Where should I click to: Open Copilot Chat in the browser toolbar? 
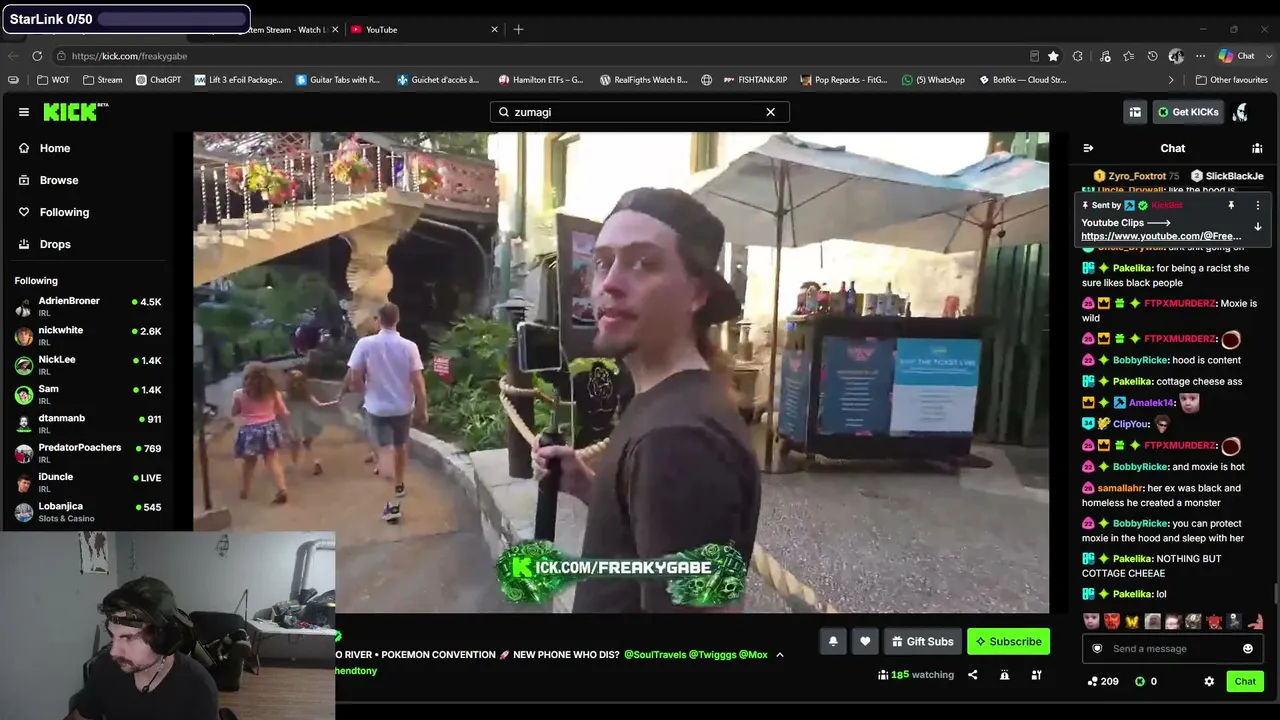pos(1236,56)
